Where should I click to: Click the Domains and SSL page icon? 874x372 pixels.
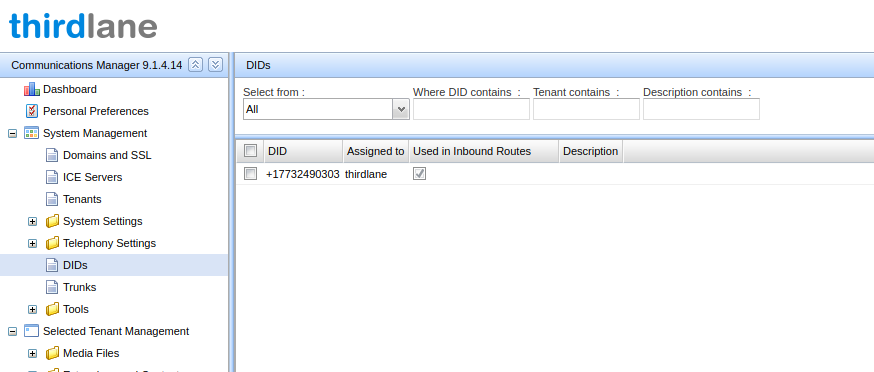click(x=52, y=155)
